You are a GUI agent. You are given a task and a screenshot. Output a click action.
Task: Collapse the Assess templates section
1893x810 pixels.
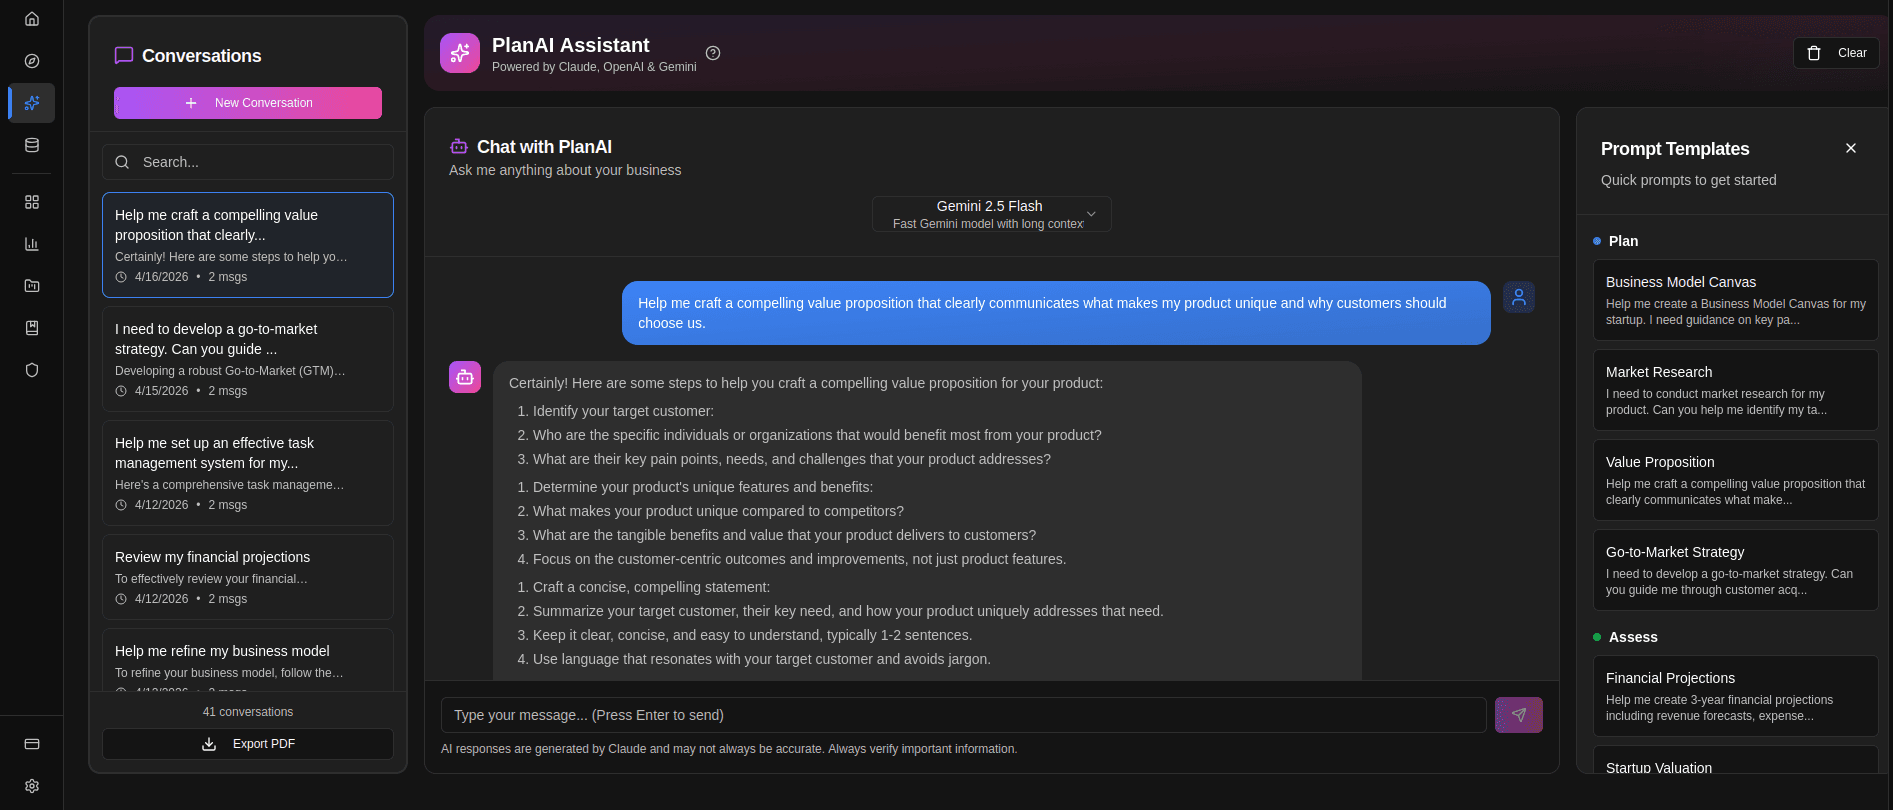tap(1633, 637)
